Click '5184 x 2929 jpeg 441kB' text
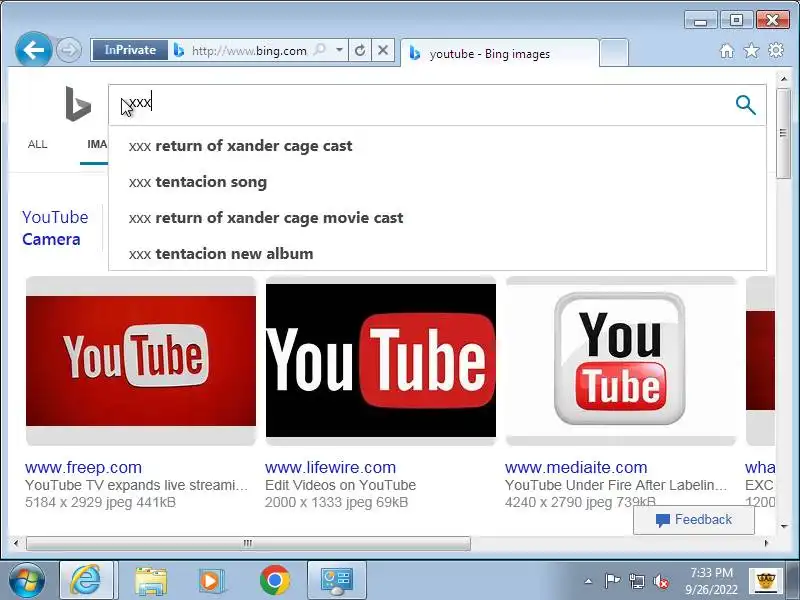The image size is (800, 600). coord(100,503)
